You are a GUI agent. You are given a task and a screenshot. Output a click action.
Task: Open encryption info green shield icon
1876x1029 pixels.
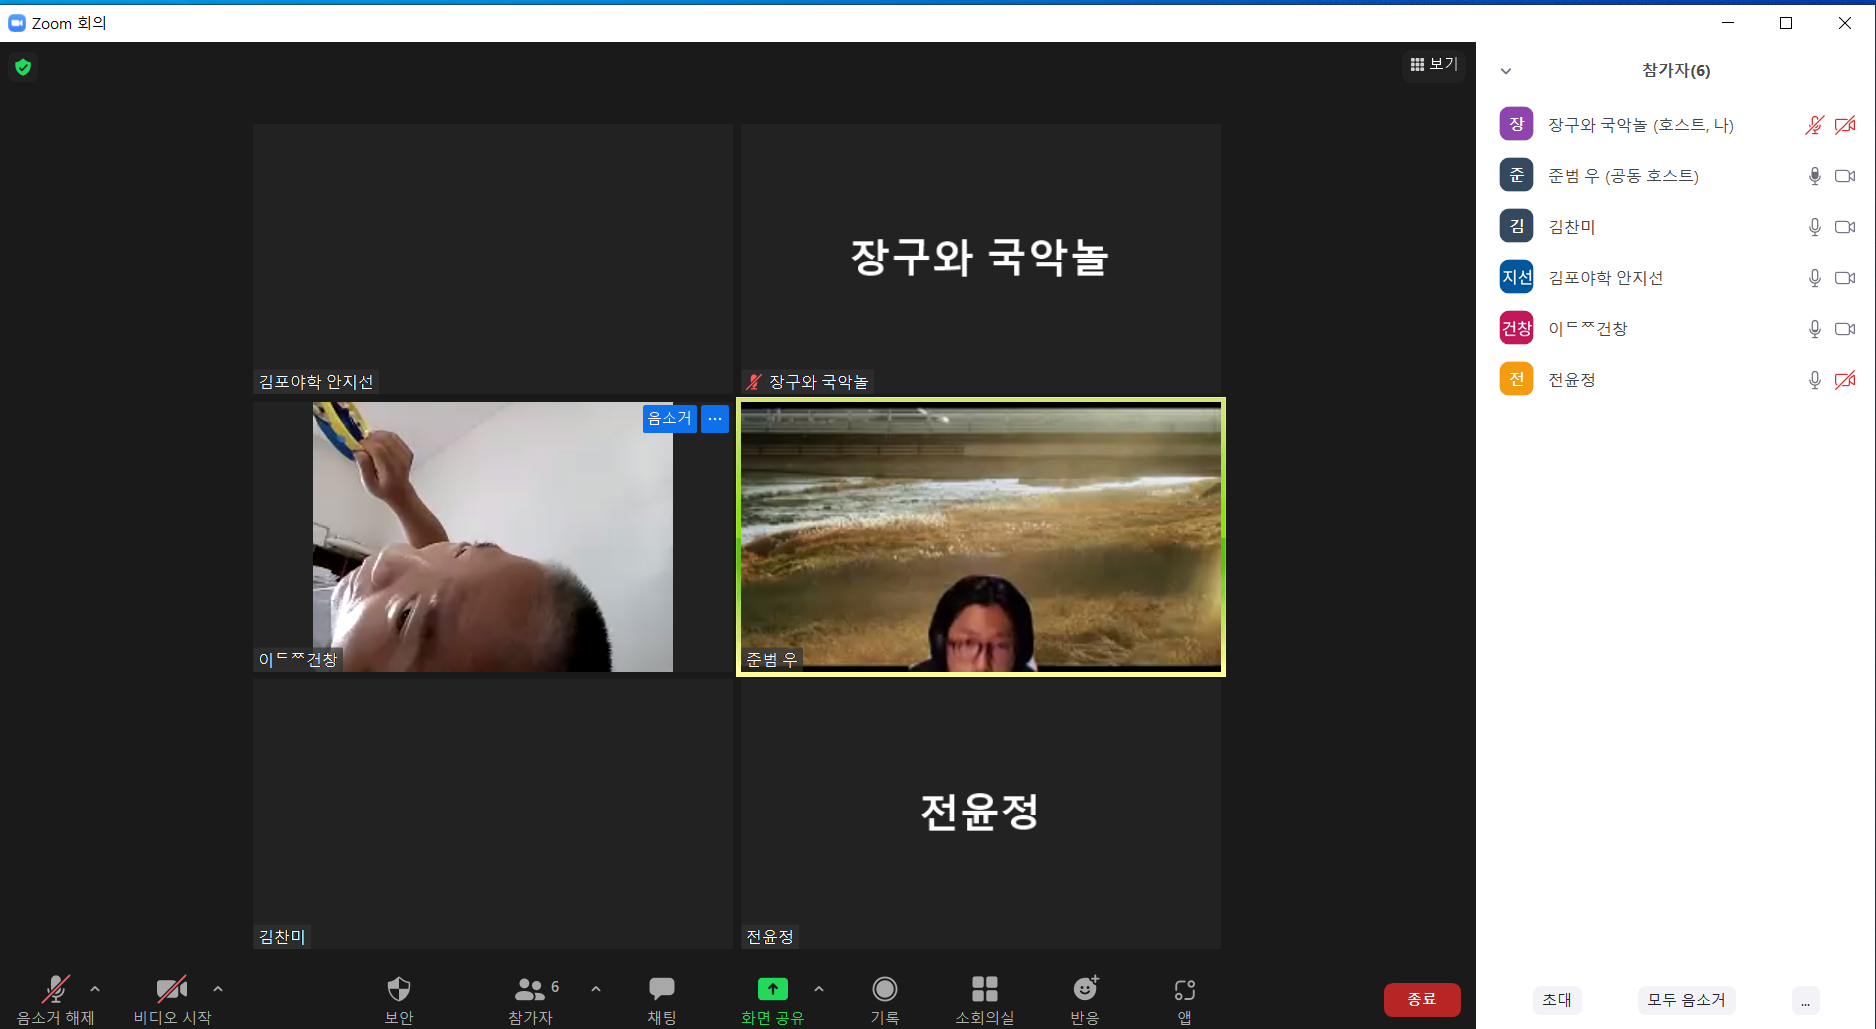point(23,67)
